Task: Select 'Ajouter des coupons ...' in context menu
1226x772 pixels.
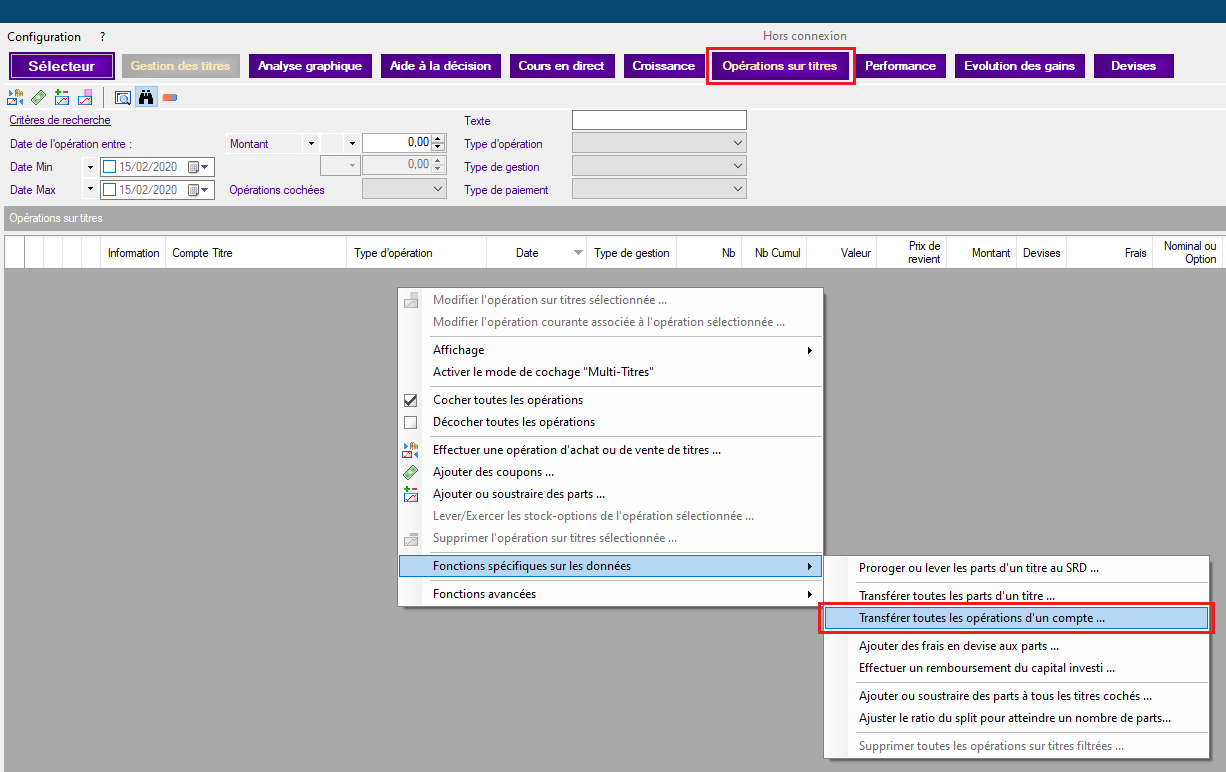Action: 493,472
